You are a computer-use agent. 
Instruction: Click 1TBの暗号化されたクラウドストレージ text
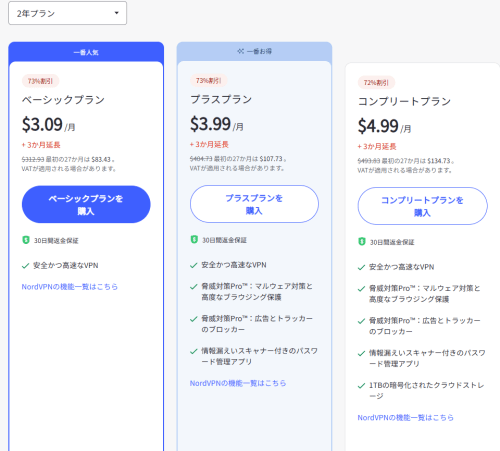tap(426, 390)
